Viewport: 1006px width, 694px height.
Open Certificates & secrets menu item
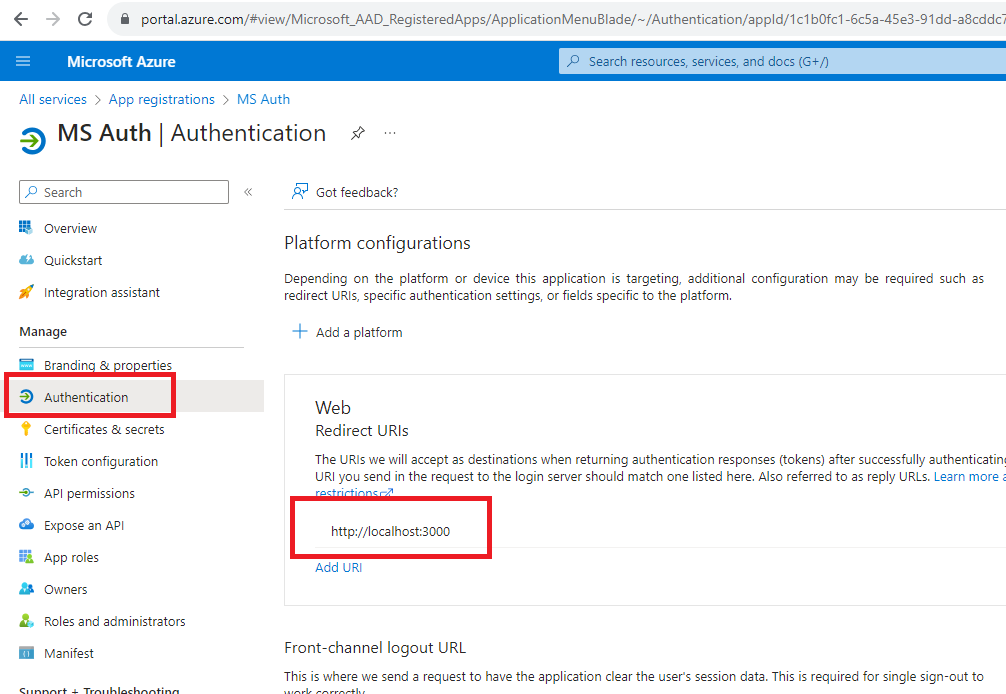[104, 429]
